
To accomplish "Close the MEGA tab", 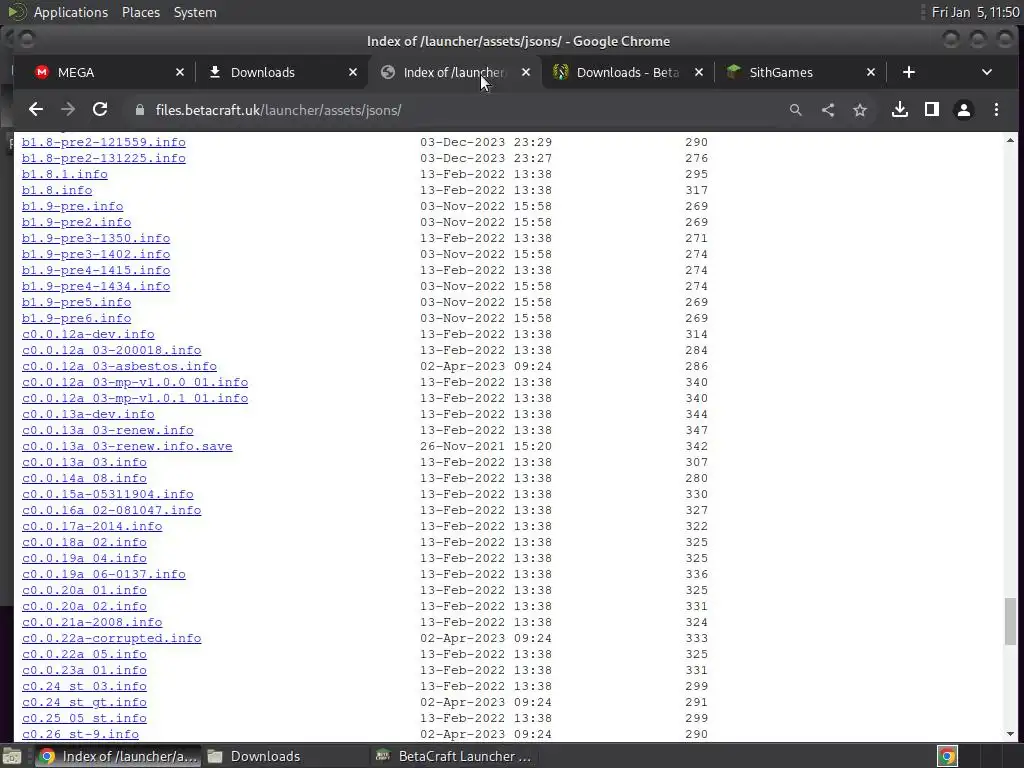I will click(180, 72).
